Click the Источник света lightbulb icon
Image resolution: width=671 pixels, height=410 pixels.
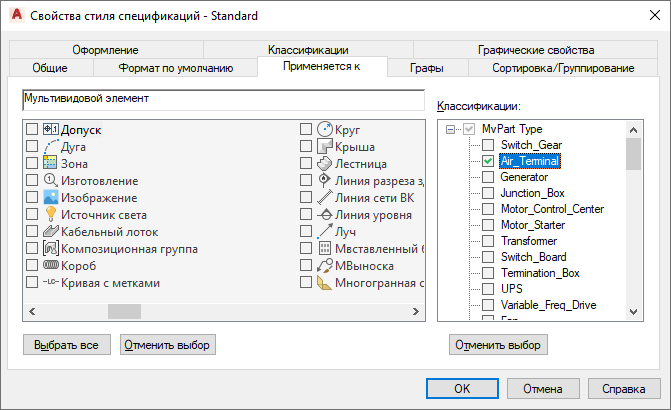(x=51, y=214)
